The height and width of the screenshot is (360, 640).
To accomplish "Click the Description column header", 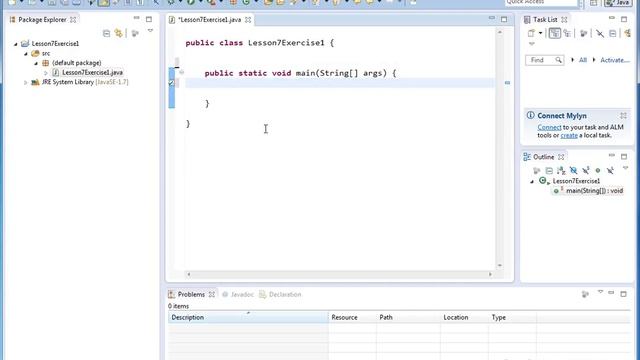I will (248, 317).
